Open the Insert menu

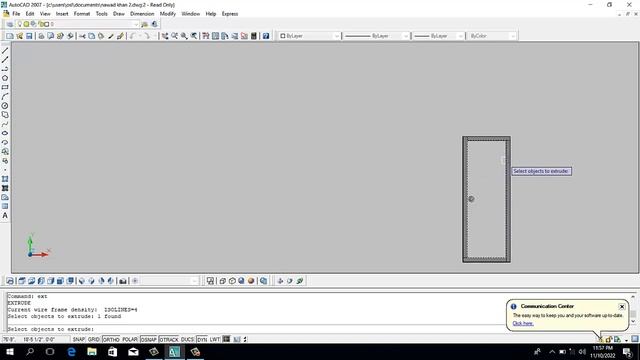tap(62, 14)
